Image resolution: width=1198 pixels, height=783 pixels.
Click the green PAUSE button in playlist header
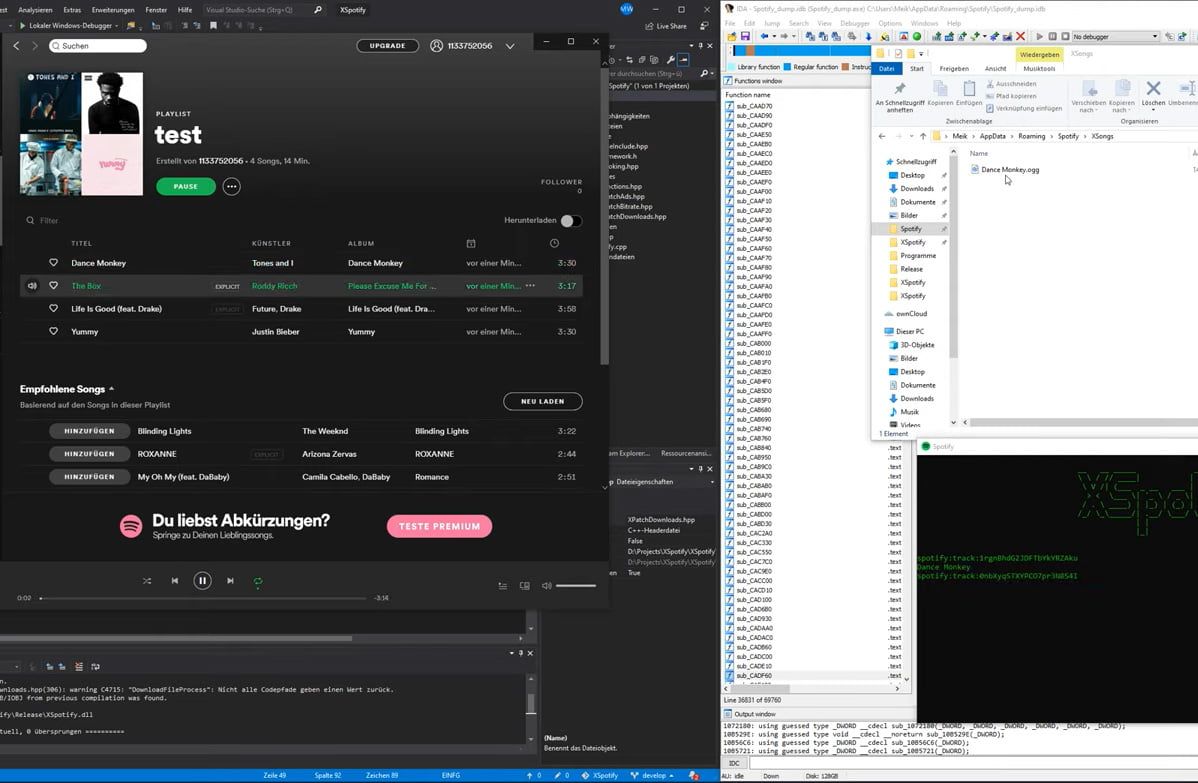[186, 186]
